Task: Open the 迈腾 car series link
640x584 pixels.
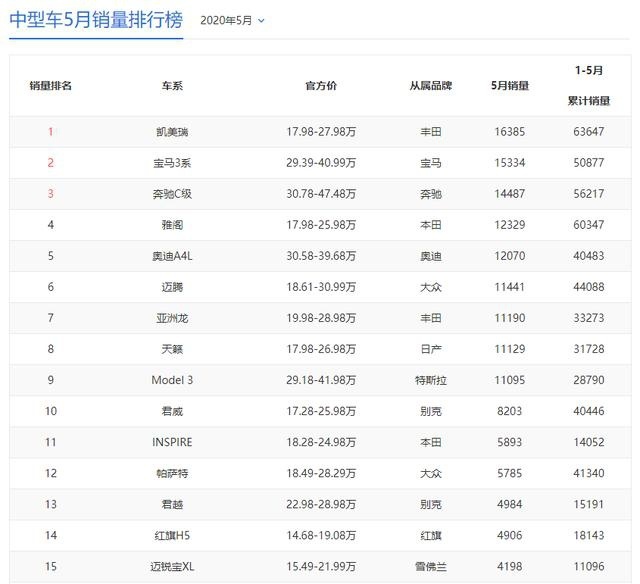Action: tap(172, 287)
